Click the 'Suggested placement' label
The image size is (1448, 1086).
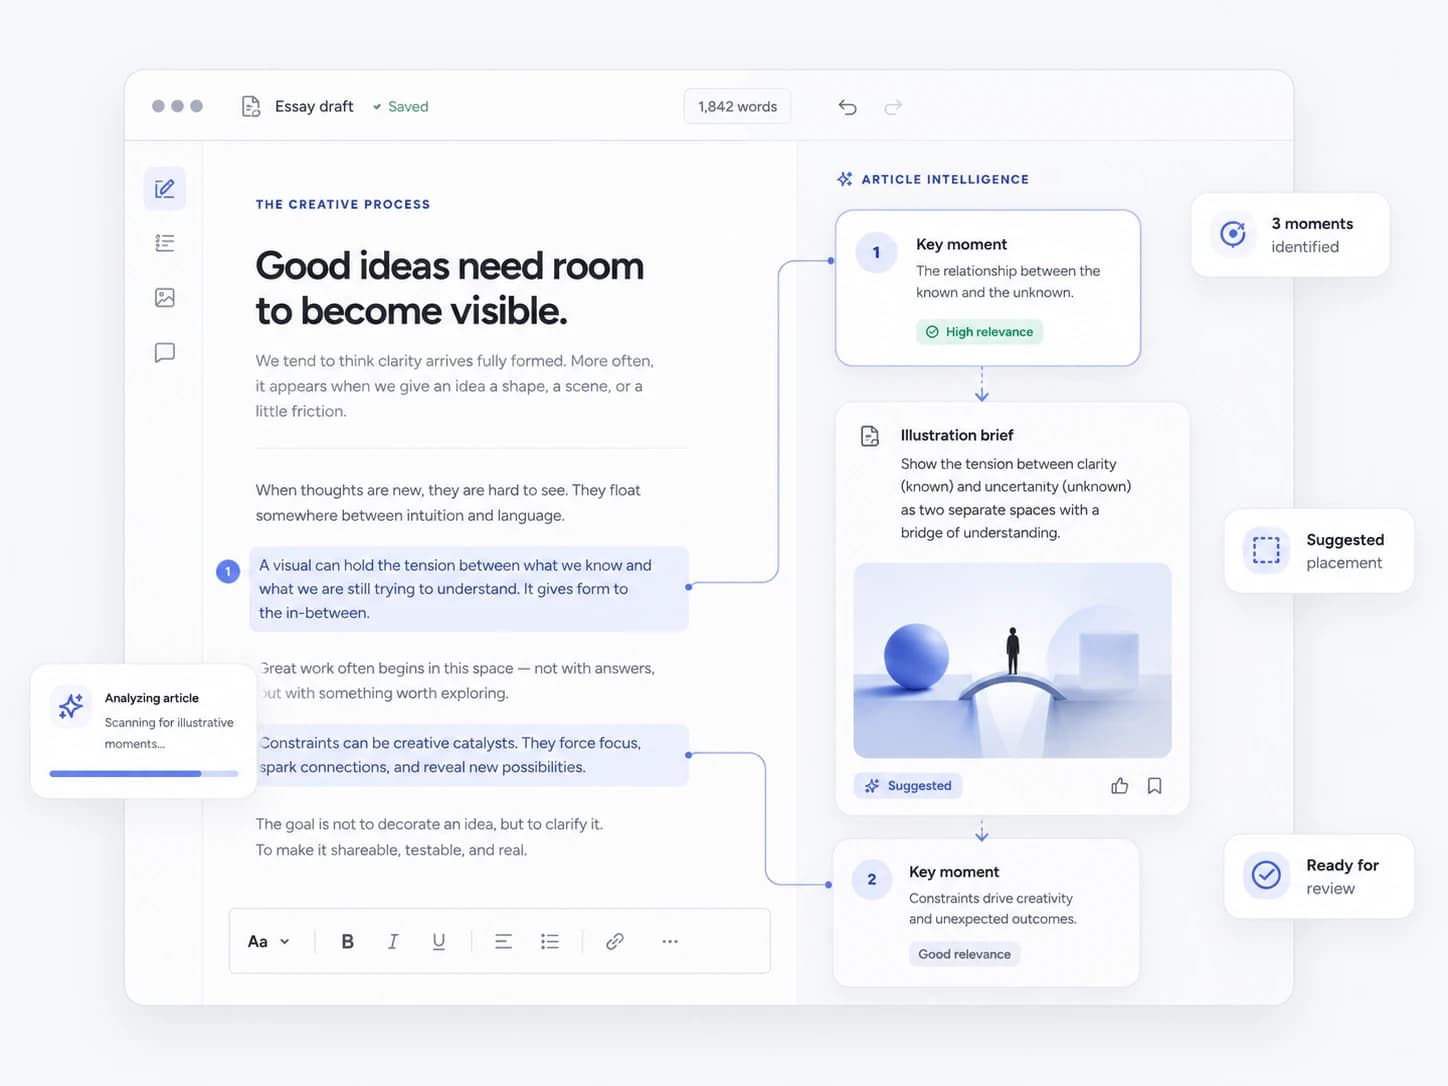(x=1345, y=551)
